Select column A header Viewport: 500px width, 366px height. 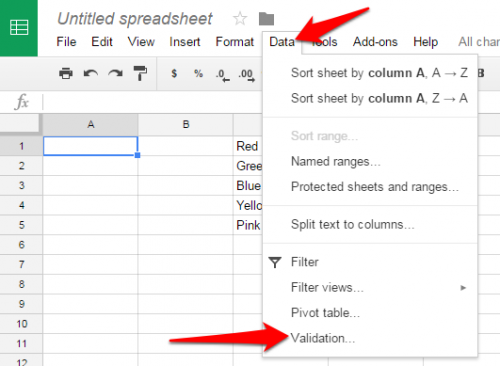[90, 125]
